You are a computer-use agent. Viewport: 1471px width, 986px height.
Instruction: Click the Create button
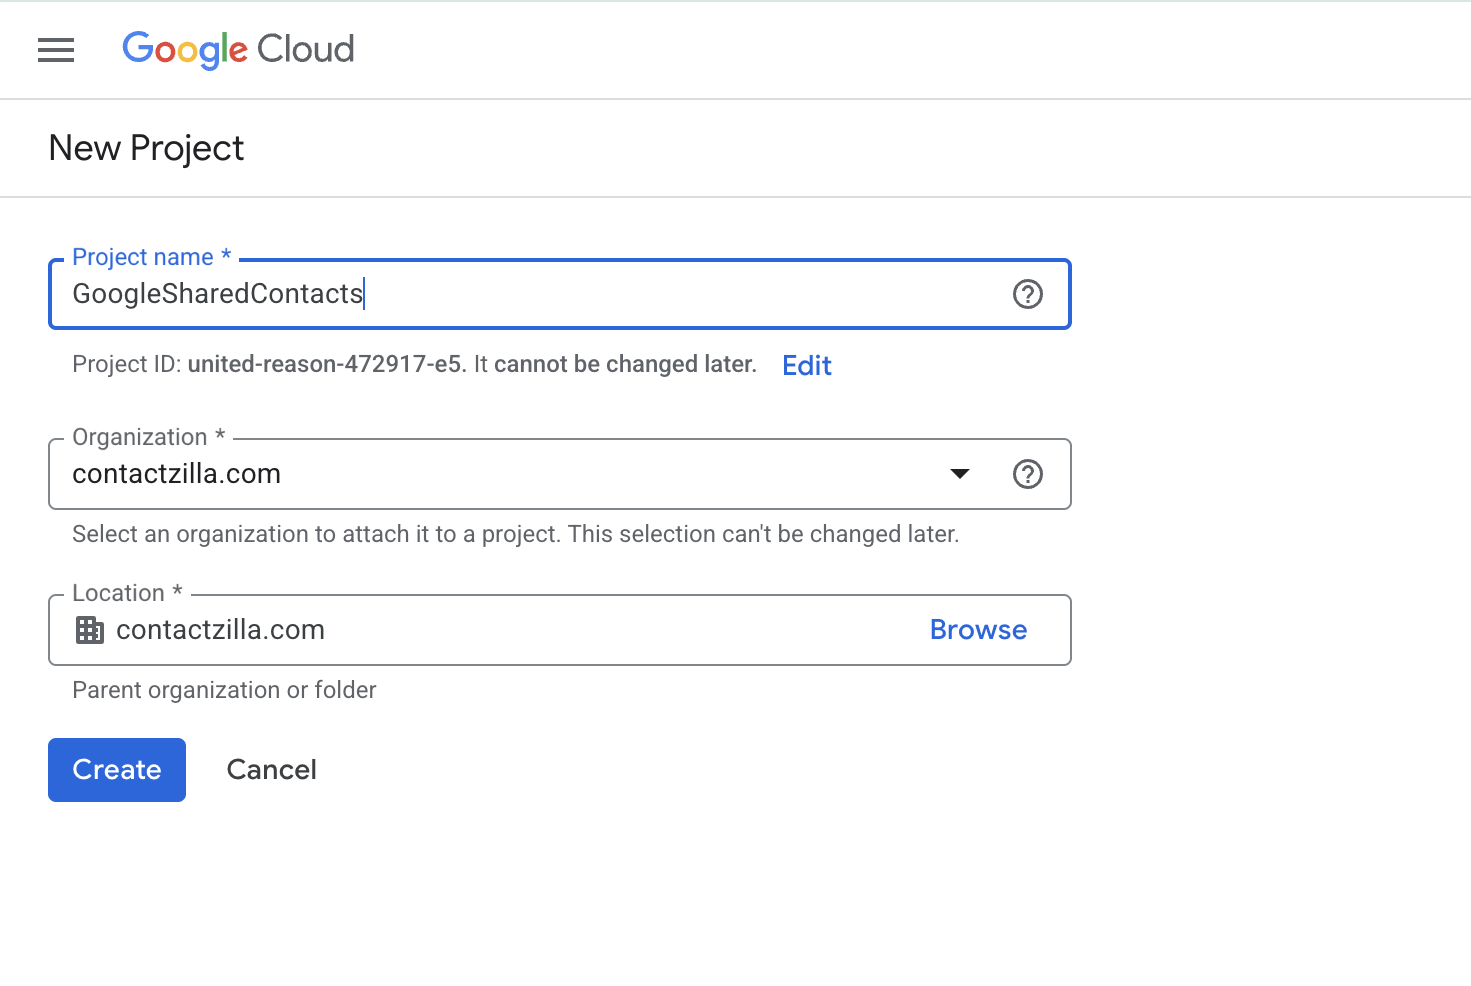117,770
